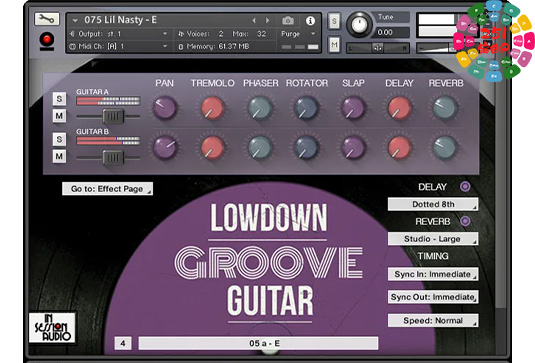Screen dimensions: 535x363
Task: Adjust the Guitar B volume slider
Action: (113, 158)
